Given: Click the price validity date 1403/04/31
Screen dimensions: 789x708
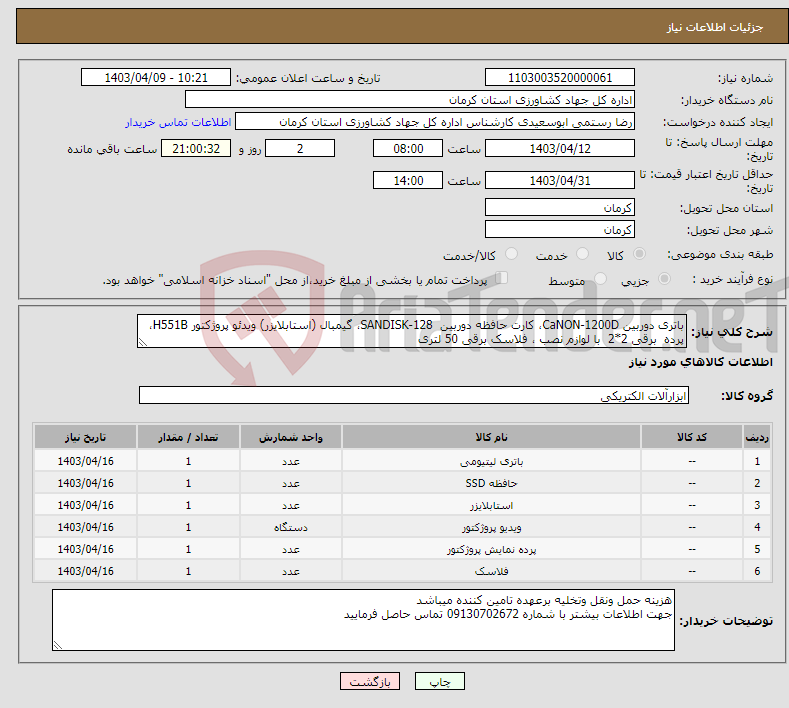Looking at the screenshot, I should click(560, 180).
